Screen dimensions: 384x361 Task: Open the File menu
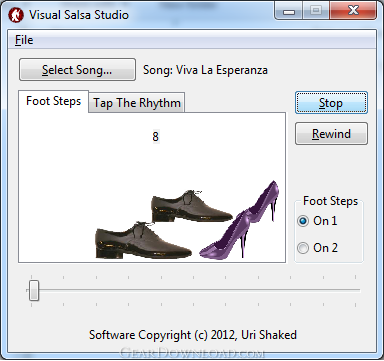24,40
